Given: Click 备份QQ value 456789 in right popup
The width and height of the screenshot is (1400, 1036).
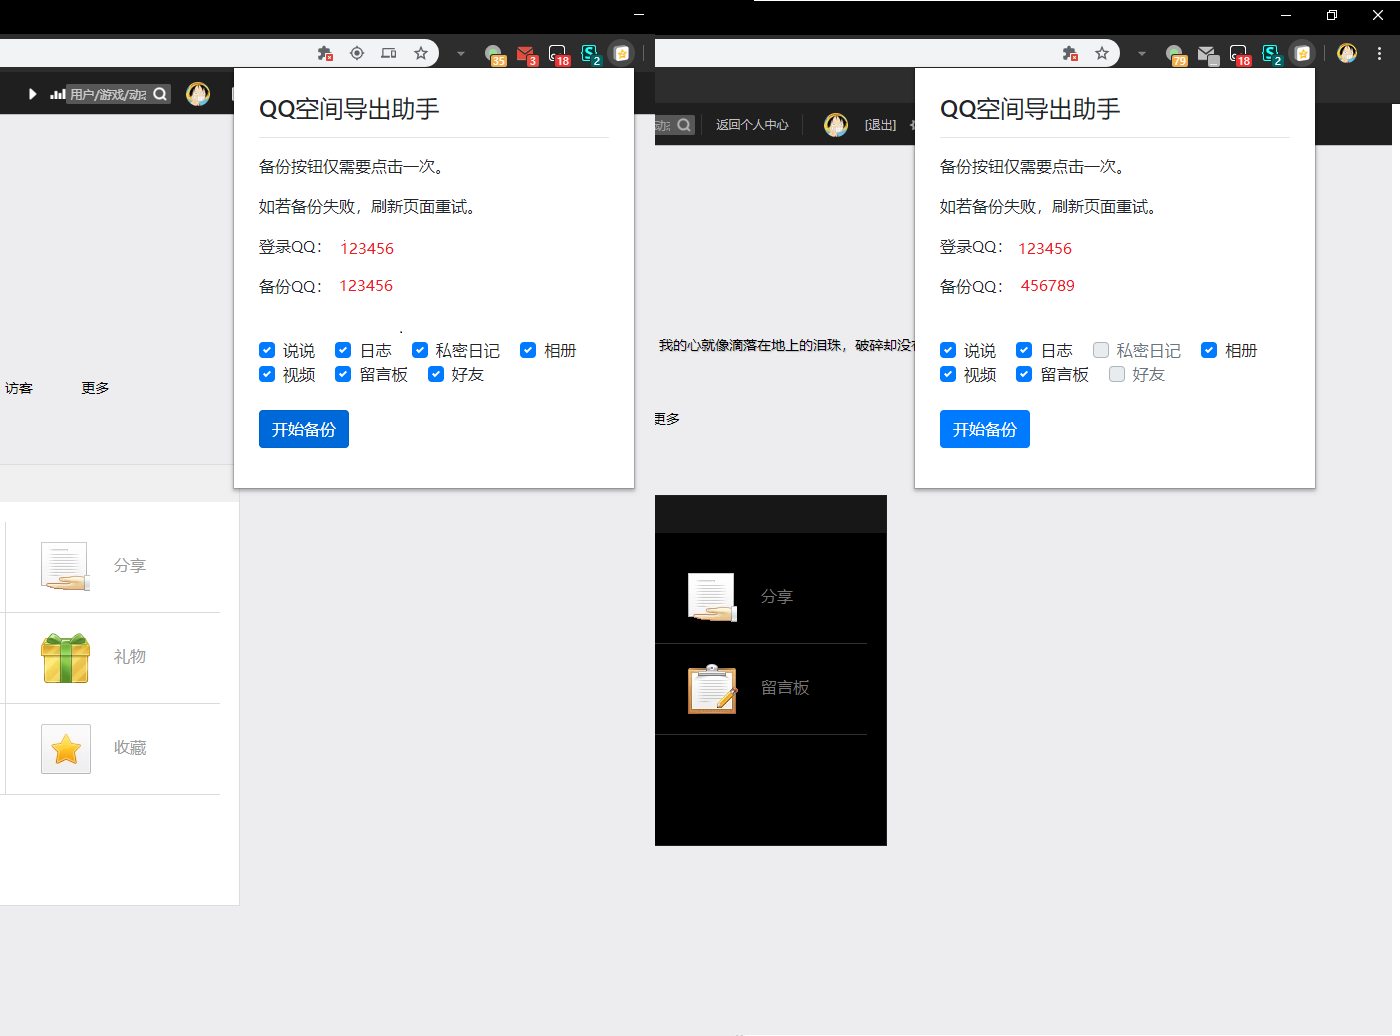Looking at the screenshot, I should point(1047,286).
